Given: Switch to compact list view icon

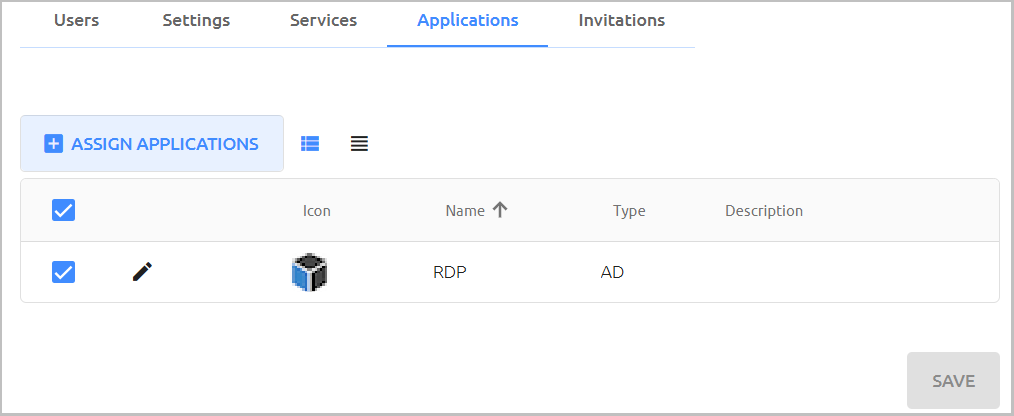Looking at the screenshot, I should (360, 144).
